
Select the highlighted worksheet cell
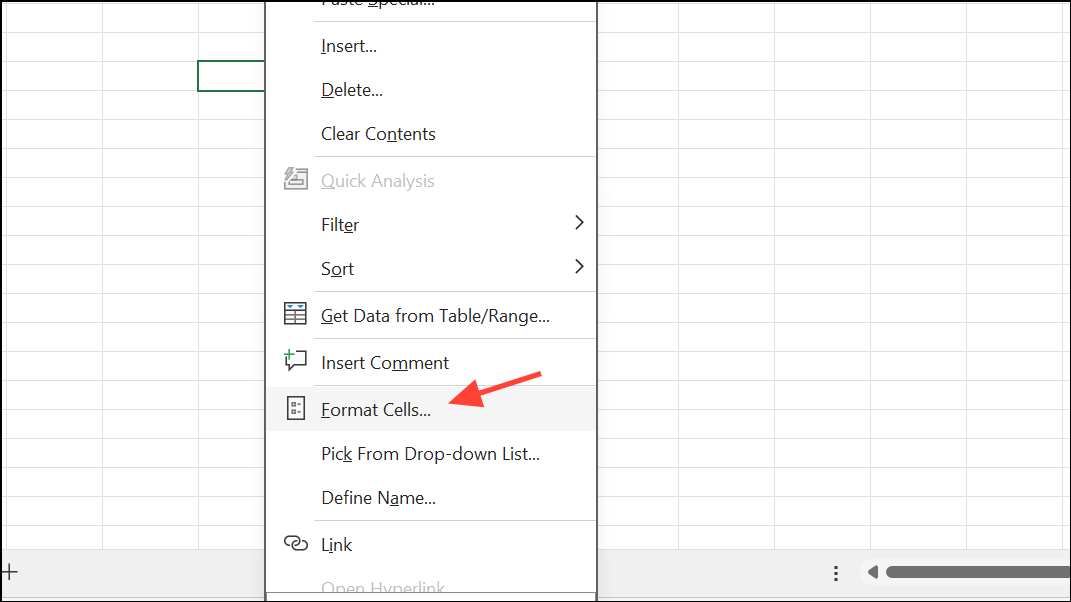tap(231, 75)
